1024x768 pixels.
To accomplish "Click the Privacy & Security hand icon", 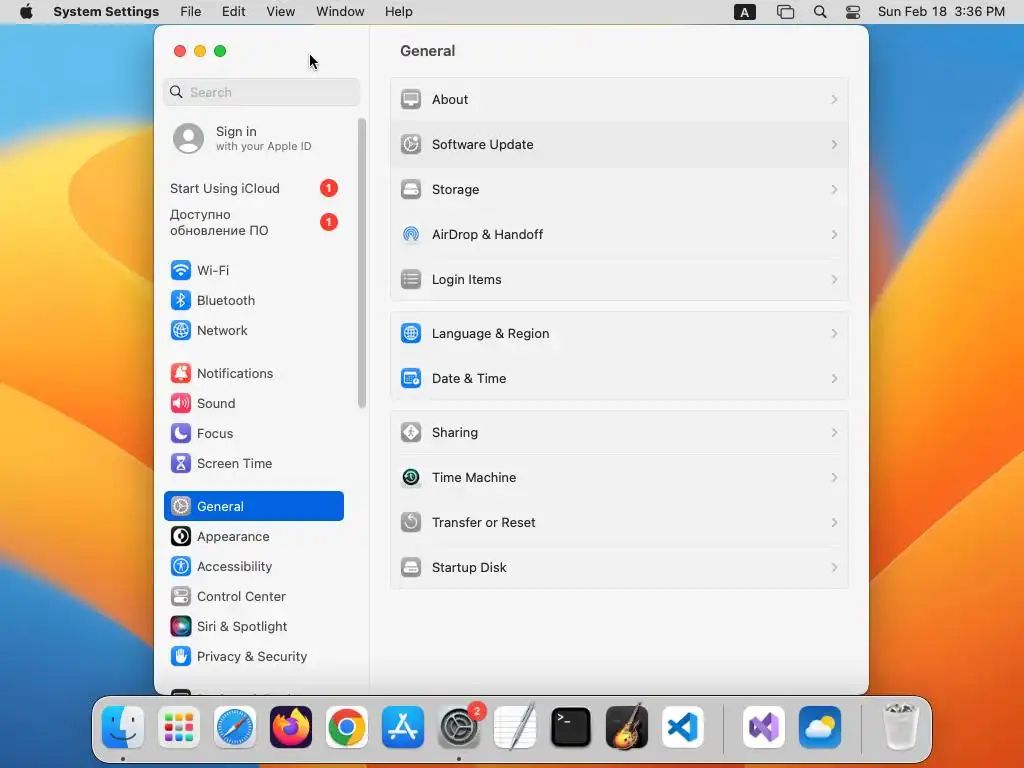I will [181, 657].
